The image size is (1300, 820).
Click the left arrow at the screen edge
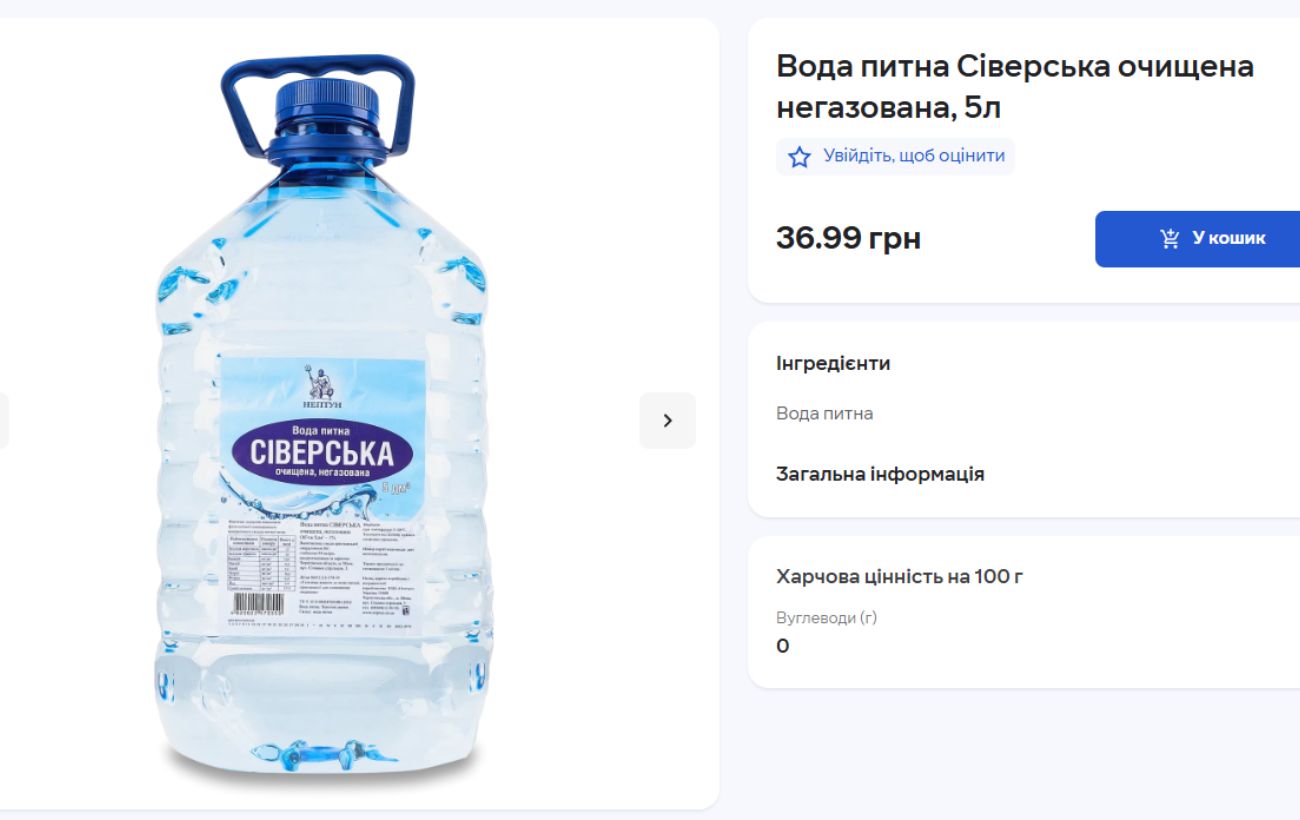(5, 420)
